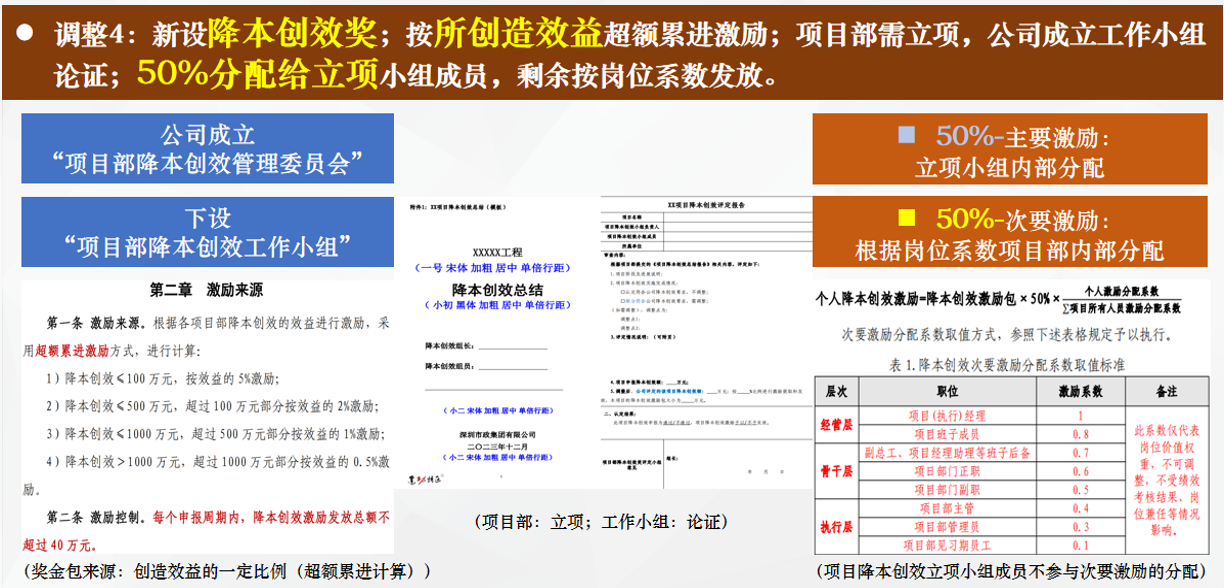Screen dimensions: 1224x588
Task: Click the XX项目降本创效评定报告 report title
Action: [x=705, y=204]
